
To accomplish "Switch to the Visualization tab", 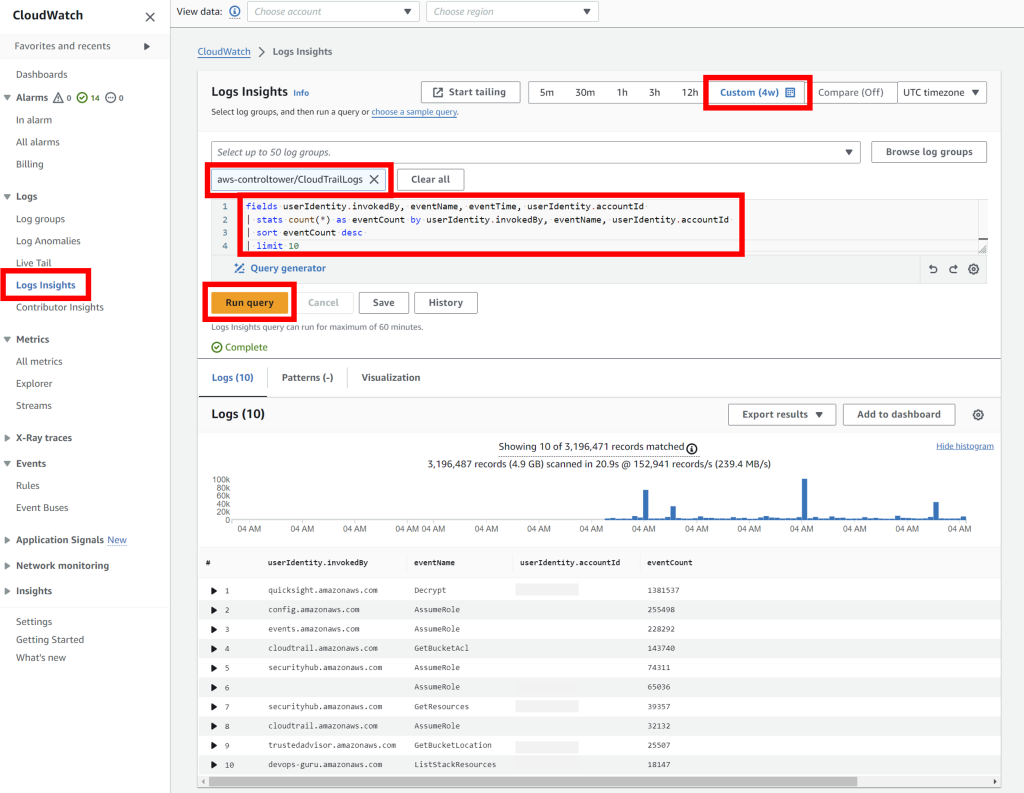I will (x=390, y=377).
